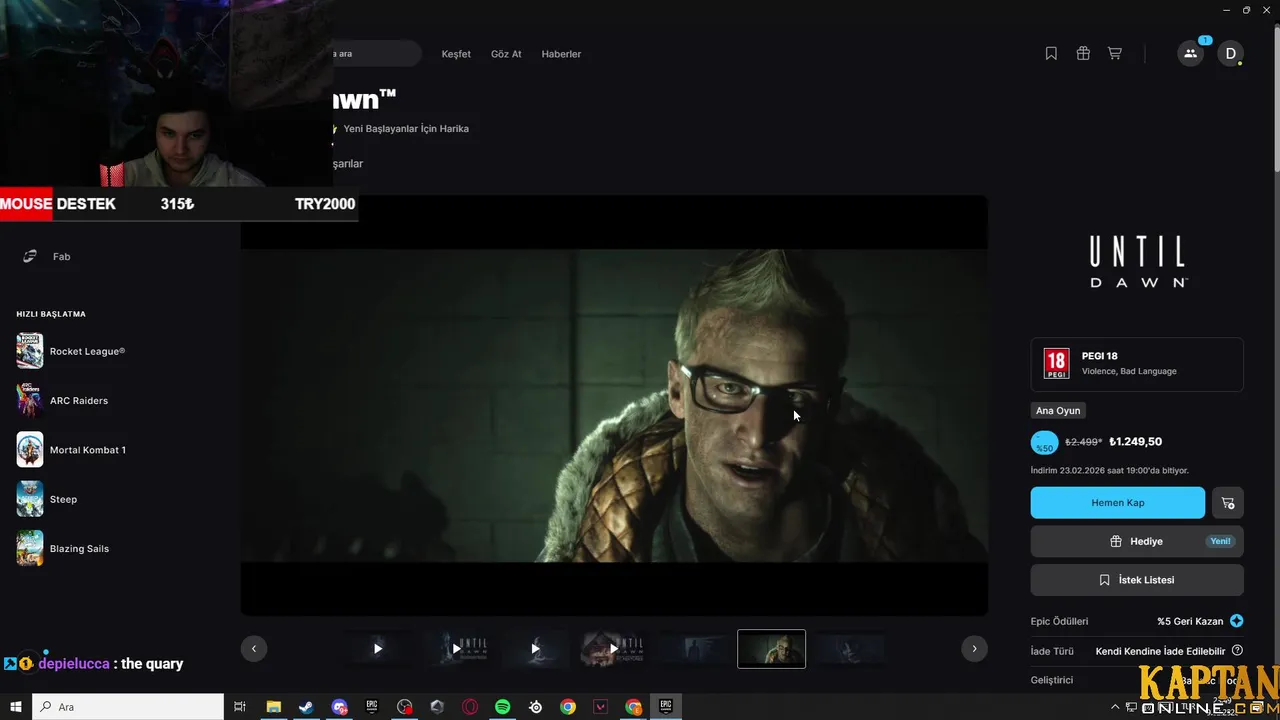The image size is (1280, 720).
Task: Click the İade Türü label
Action: click(1052, 651)
